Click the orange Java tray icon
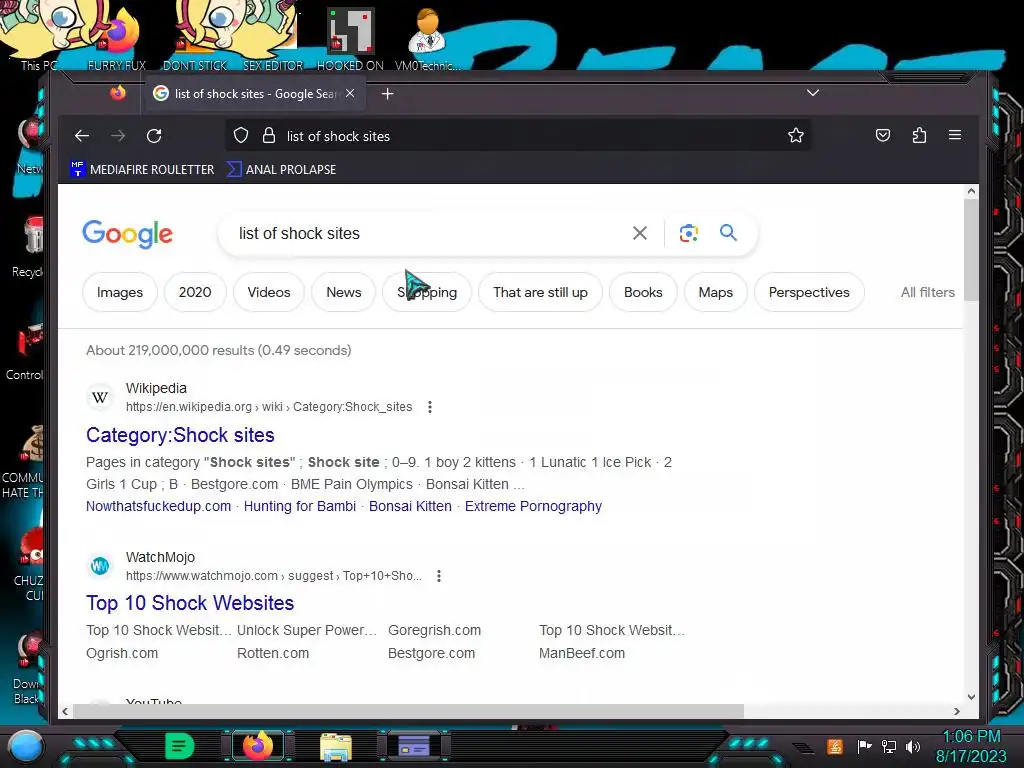This screenshot has width=1024, height=768. [x=835, y=746]
